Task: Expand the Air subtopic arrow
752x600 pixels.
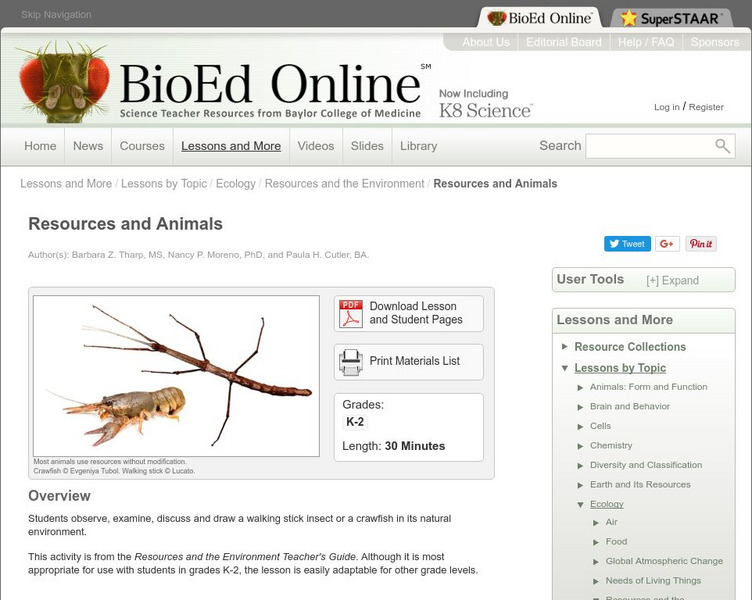Action: coord(596,523)
